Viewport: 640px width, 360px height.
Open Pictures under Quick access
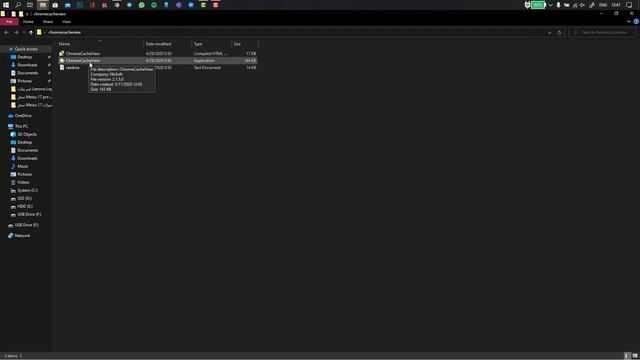coord(24,81)
